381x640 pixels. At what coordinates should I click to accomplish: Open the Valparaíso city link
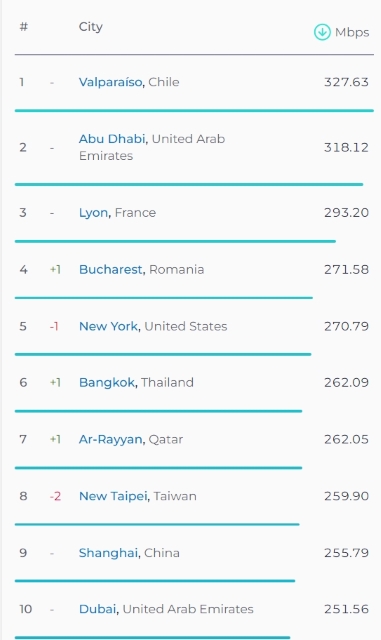[x=110, y=82]
